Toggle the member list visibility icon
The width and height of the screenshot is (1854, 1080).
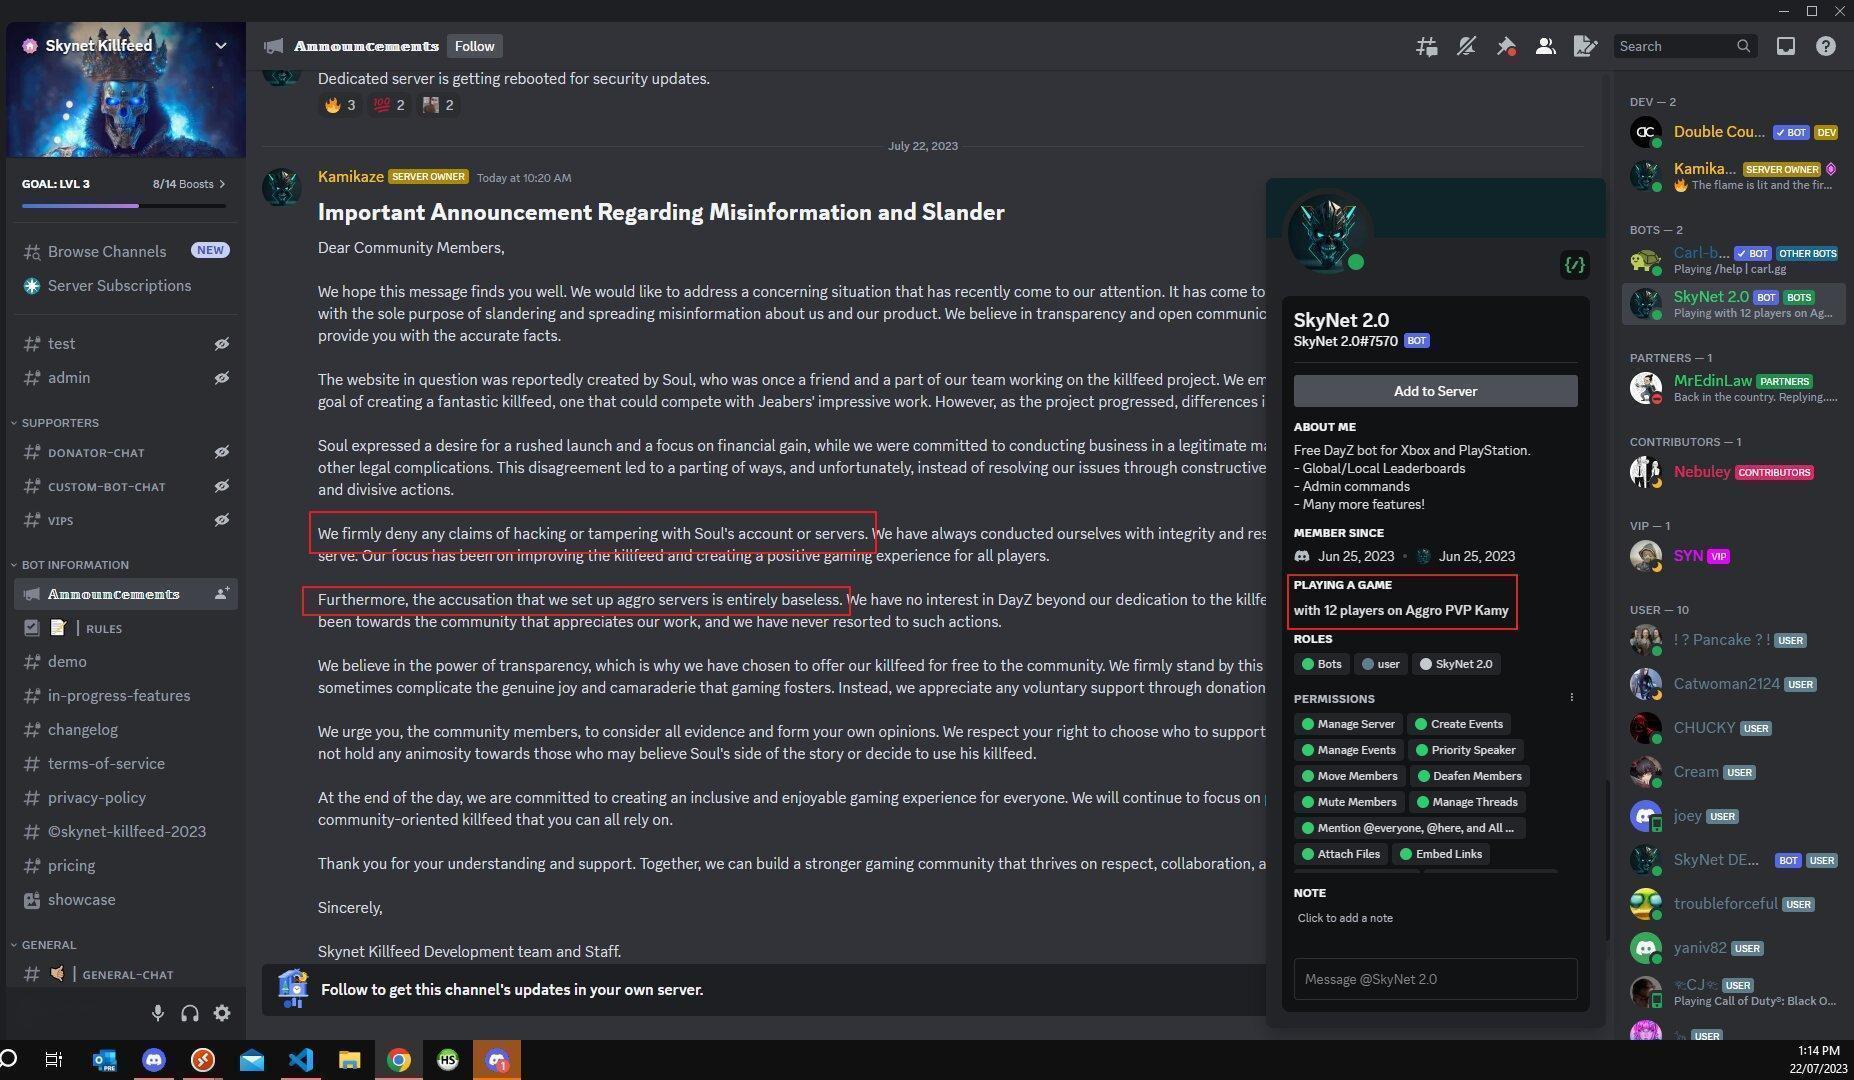[1546, 46]
